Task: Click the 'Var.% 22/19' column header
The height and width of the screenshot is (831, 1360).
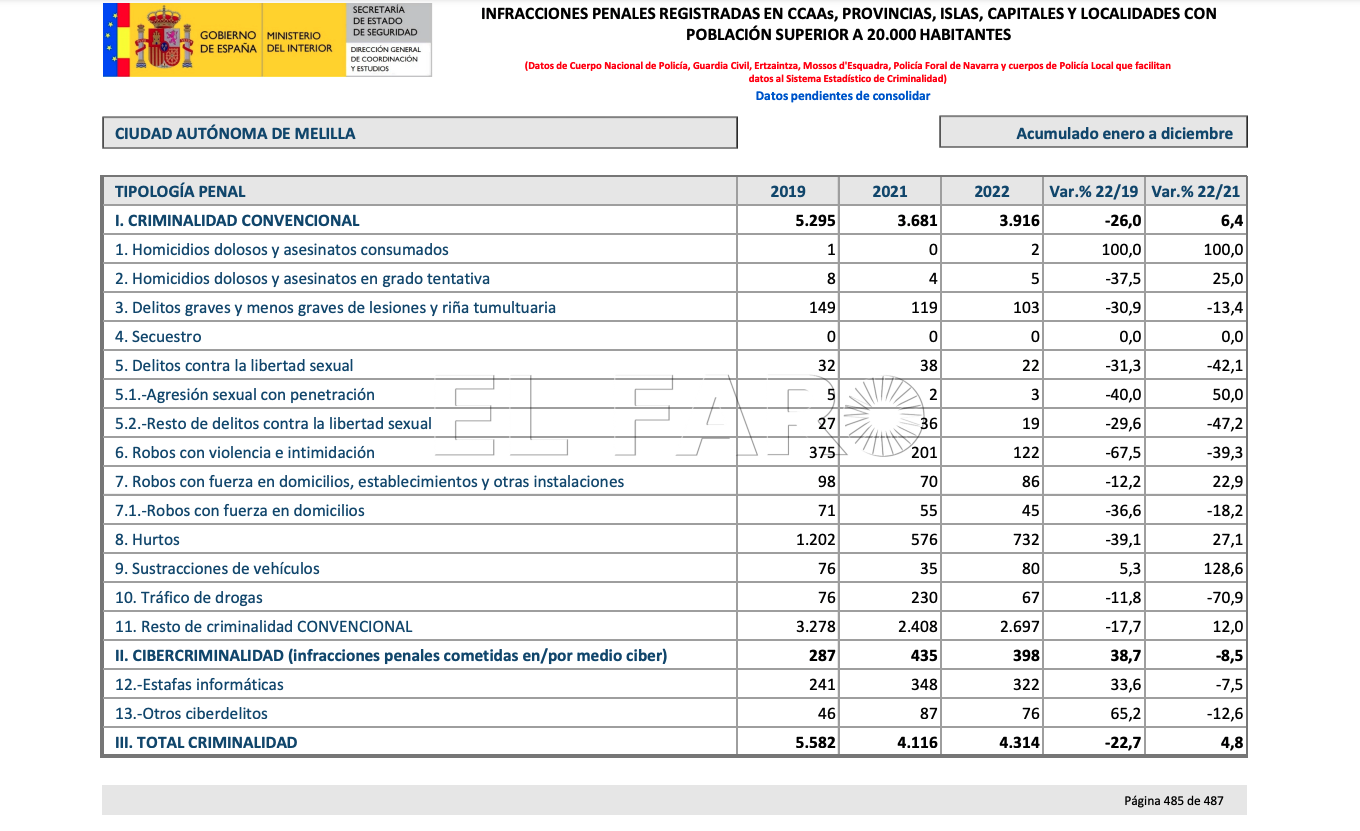Action: coord(1094,191)
